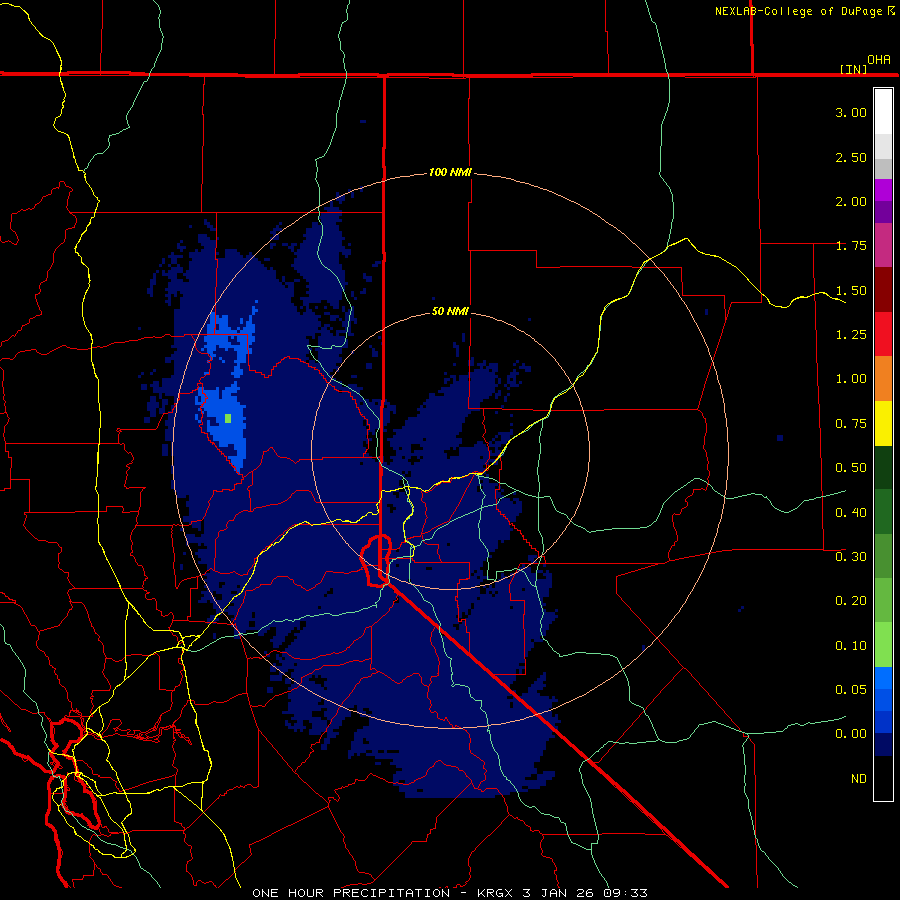The height and width of the screenshot is (900, 900).
Task: Select the 0.00 legend value
Action: tap(851, 734)
